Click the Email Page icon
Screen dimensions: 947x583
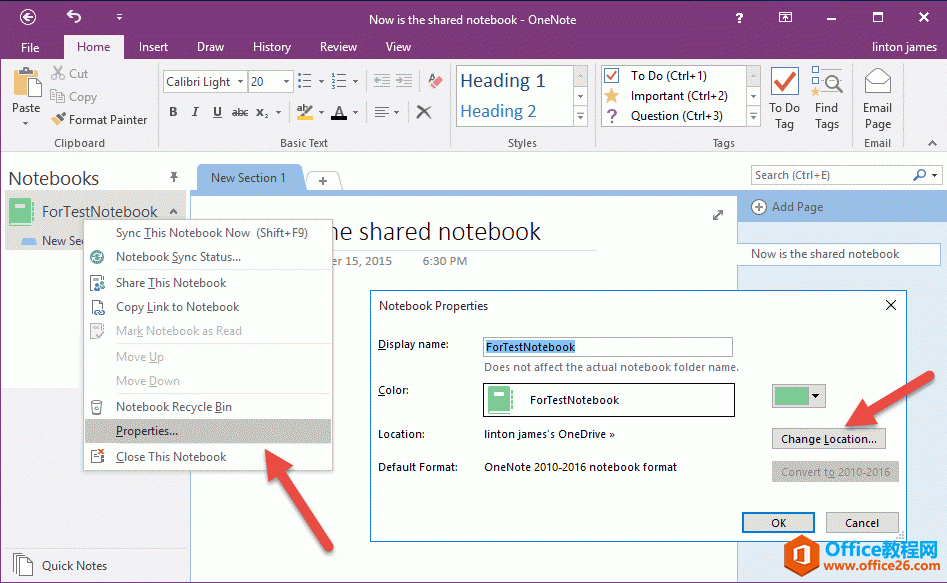click(877, 100)
